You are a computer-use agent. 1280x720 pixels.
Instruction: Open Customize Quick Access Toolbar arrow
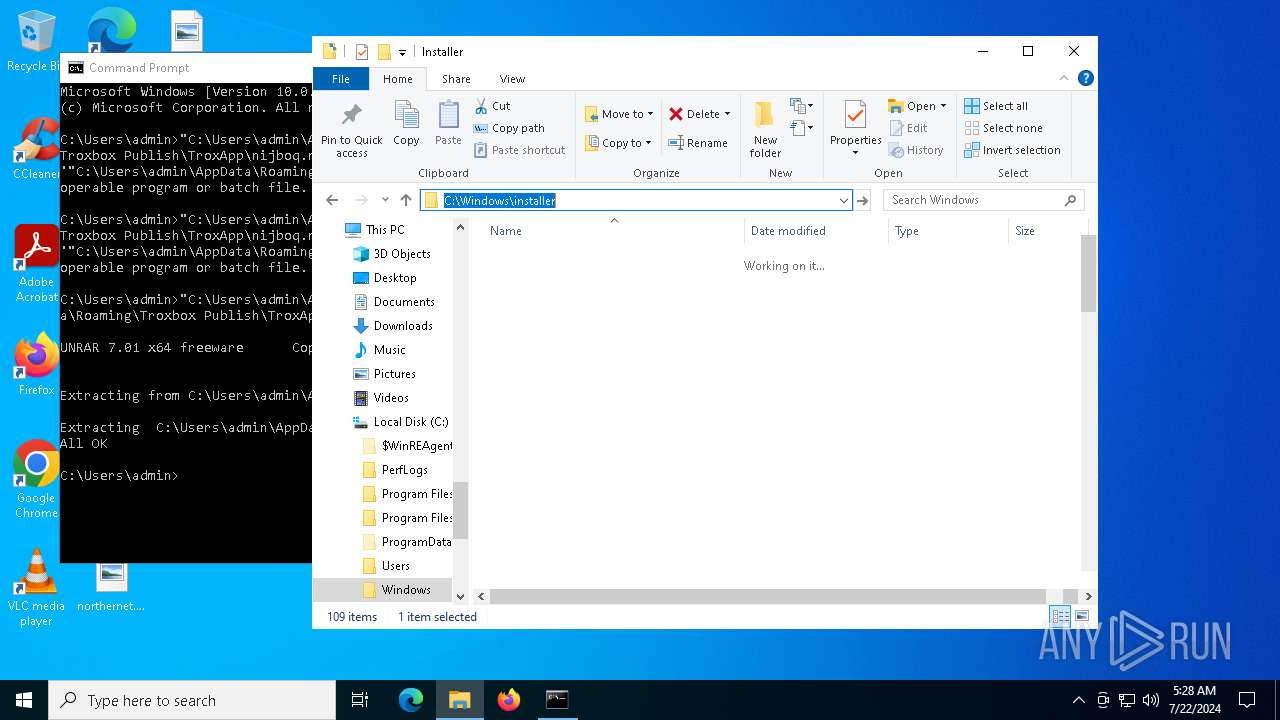pos(402,52)
